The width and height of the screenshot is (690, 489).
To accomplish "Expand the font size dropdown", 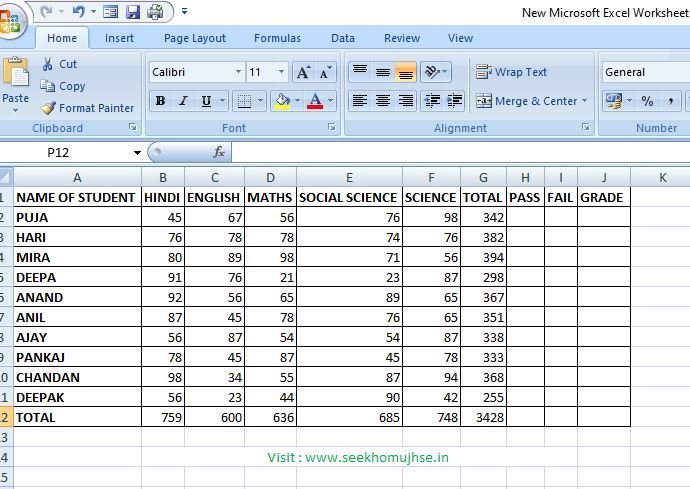I will [x=282, y=72].
